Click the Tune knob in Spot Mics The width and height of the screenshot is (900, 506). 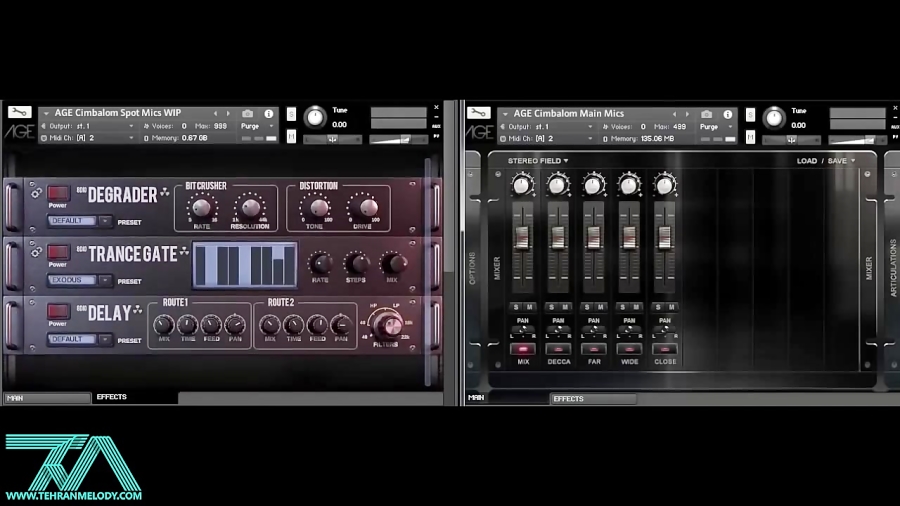[315, 117]
